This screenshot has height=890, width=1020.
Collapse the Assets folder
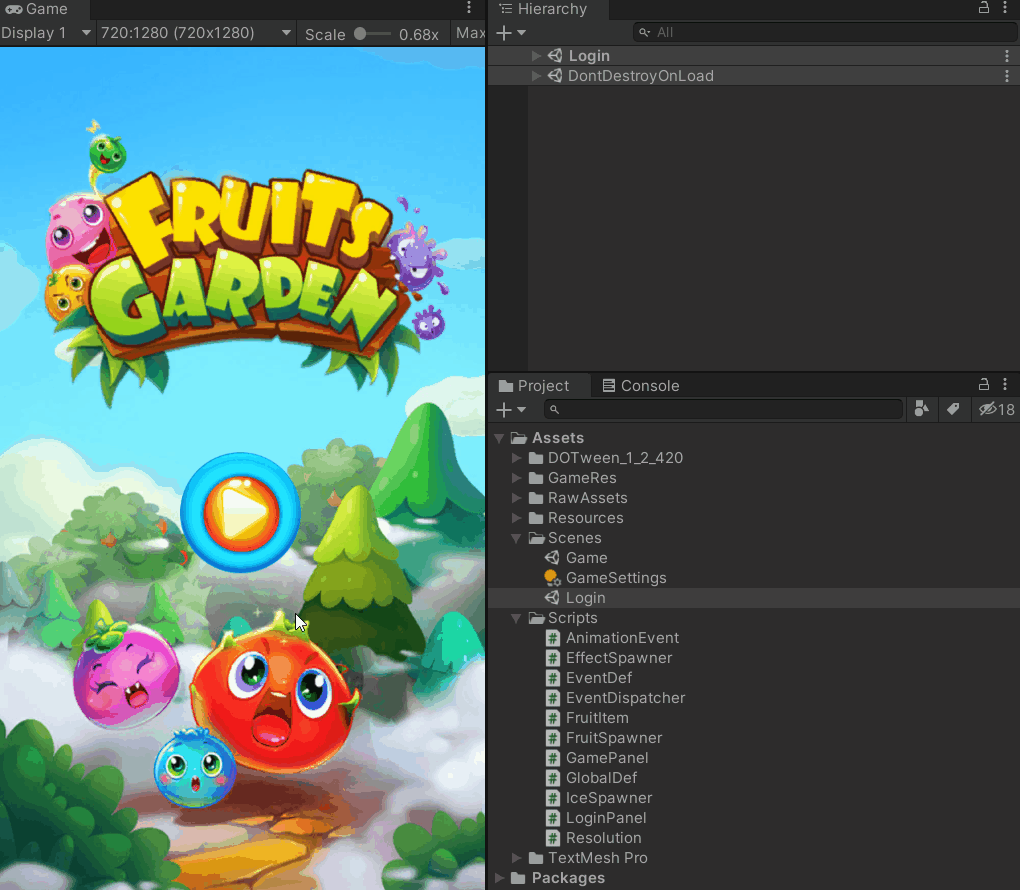[500, 438]
